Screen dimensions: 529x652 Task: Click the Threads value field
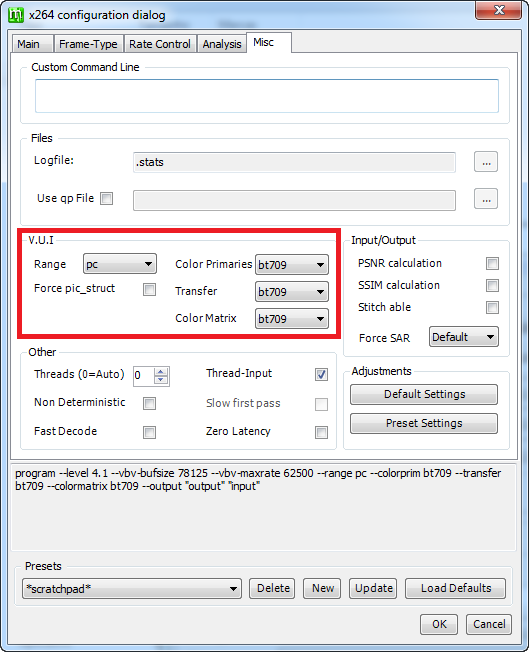[x=143, y=376]
